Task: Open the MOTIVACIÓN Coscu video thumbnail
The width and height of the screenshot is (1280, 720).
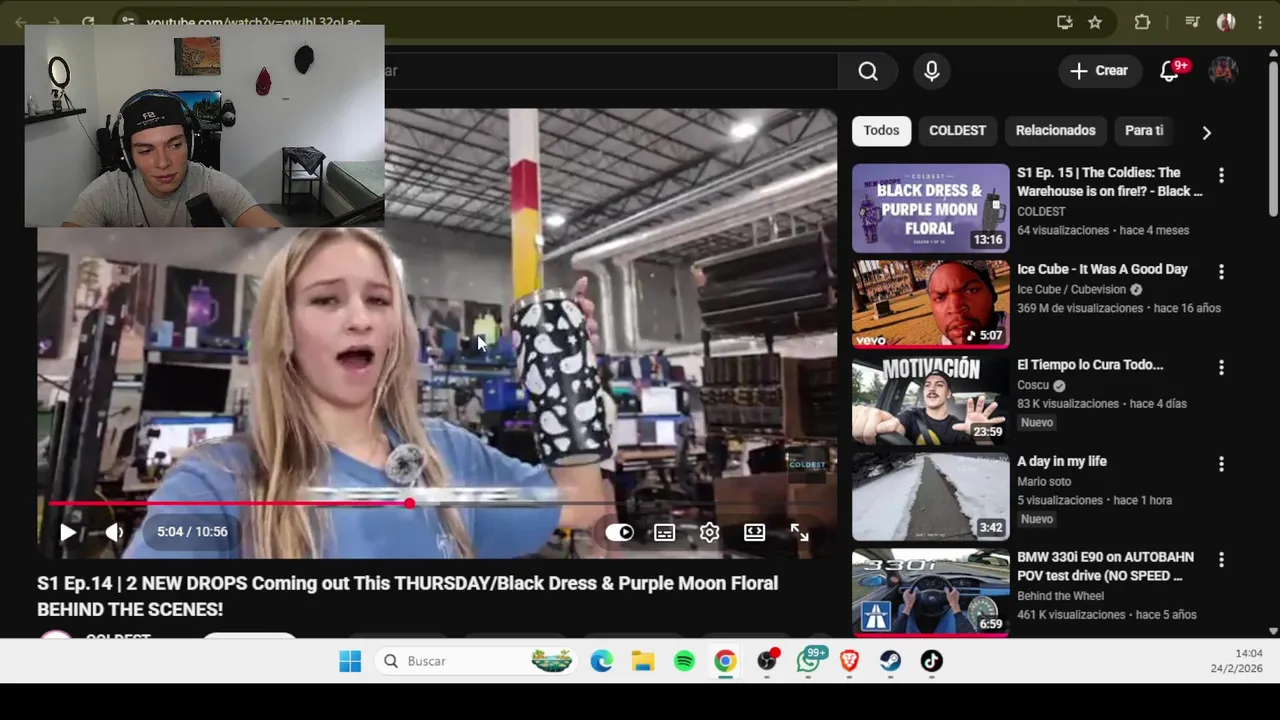Action: (x=931, y=400)
